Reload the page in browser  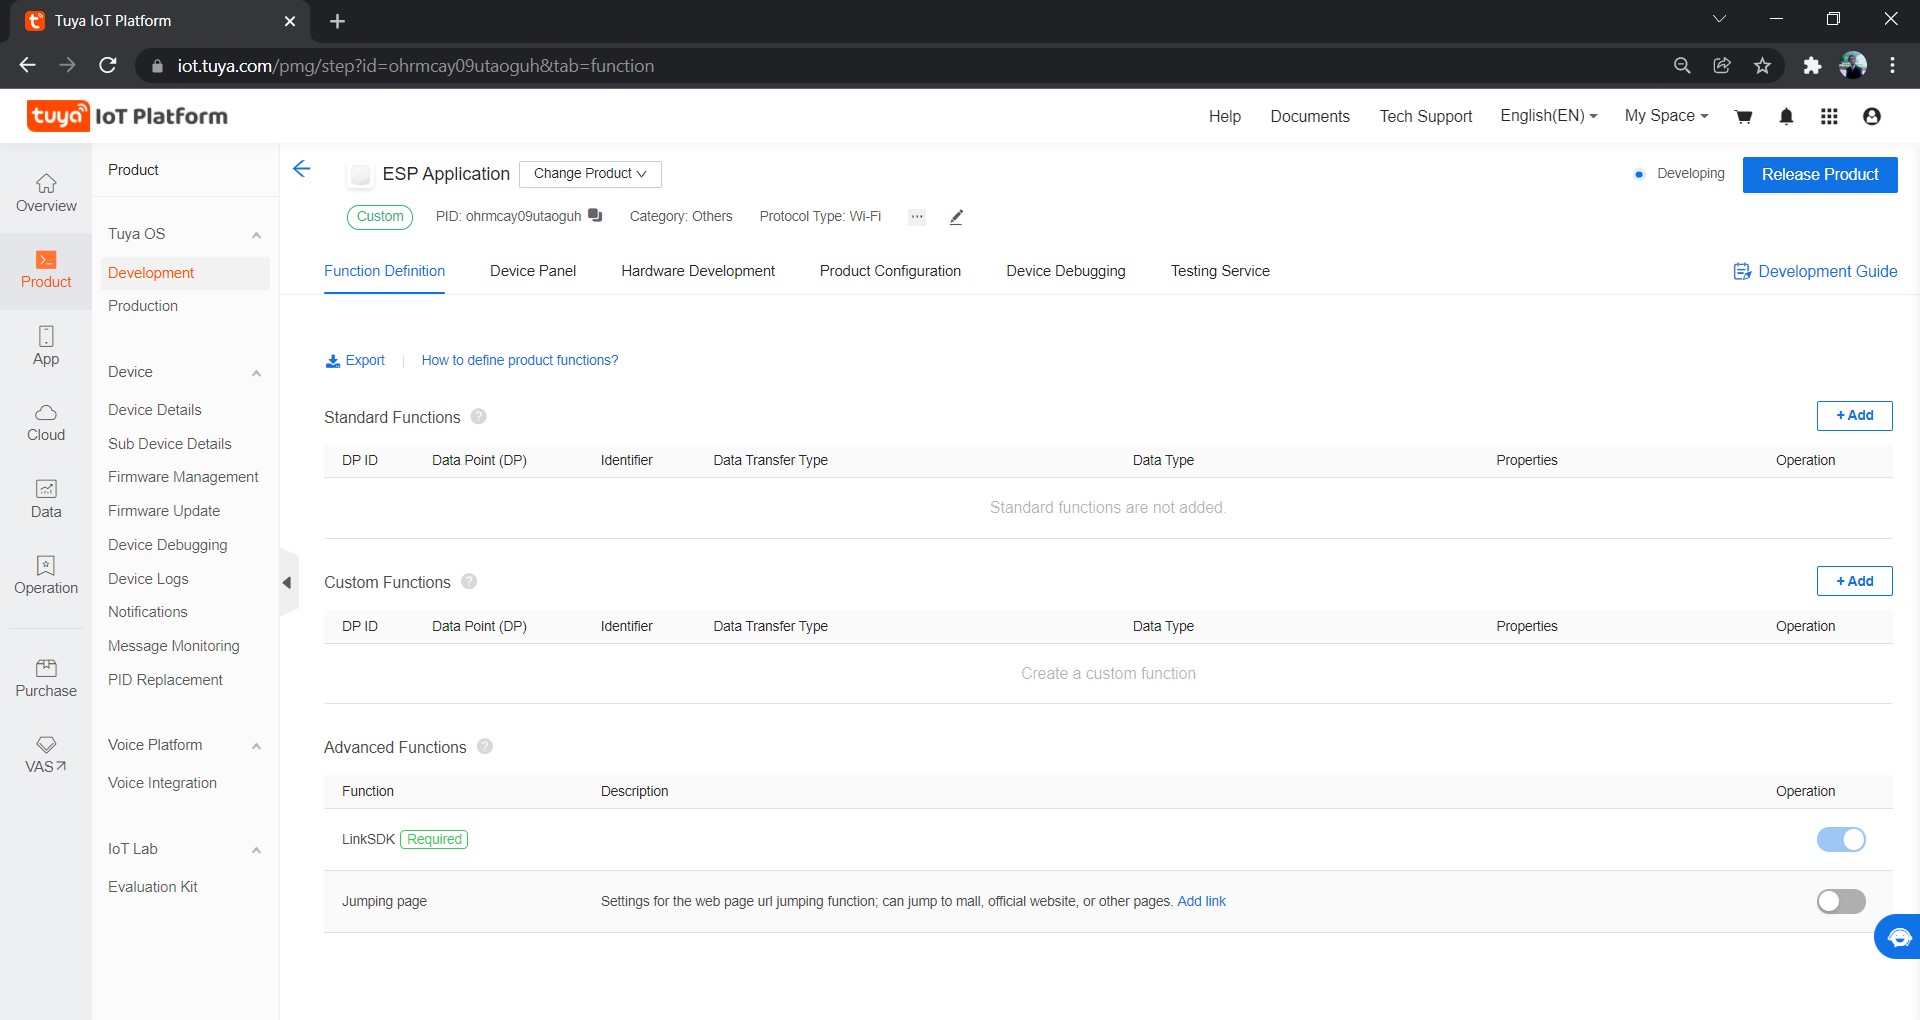tap(108, 65)
